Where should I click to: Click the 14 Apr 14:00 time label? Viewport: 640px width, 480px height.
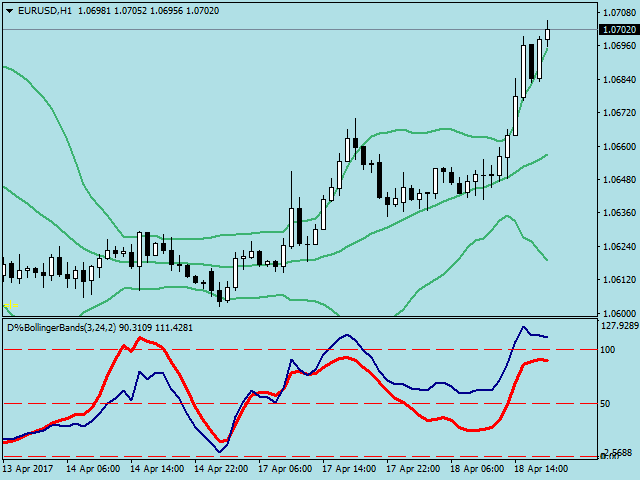click(157, 468)
